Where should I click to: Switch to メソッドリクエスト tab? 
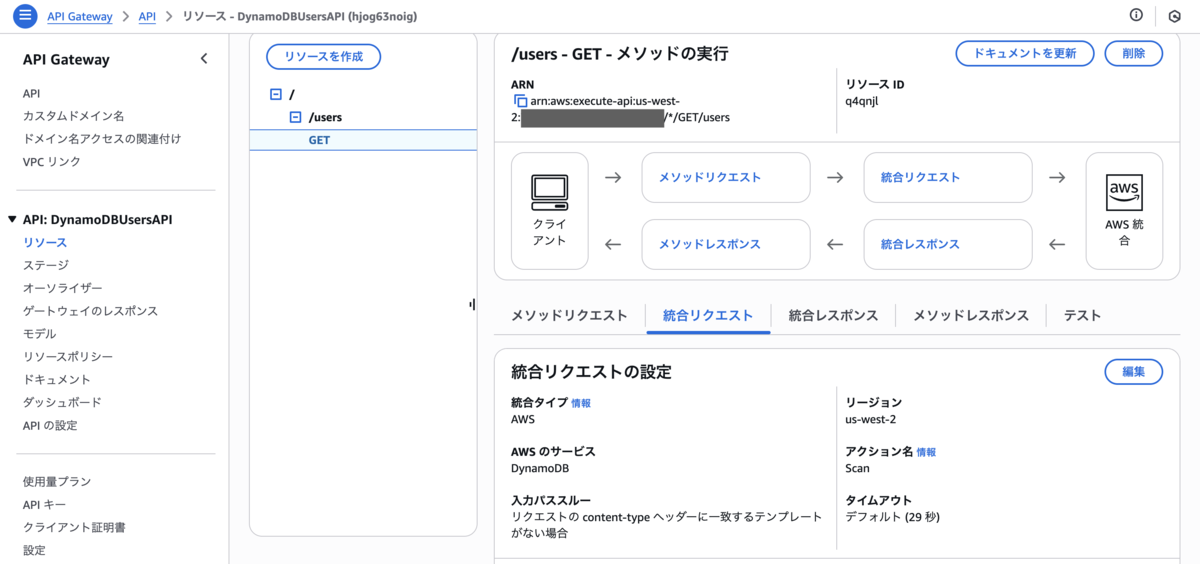[569, 316]
